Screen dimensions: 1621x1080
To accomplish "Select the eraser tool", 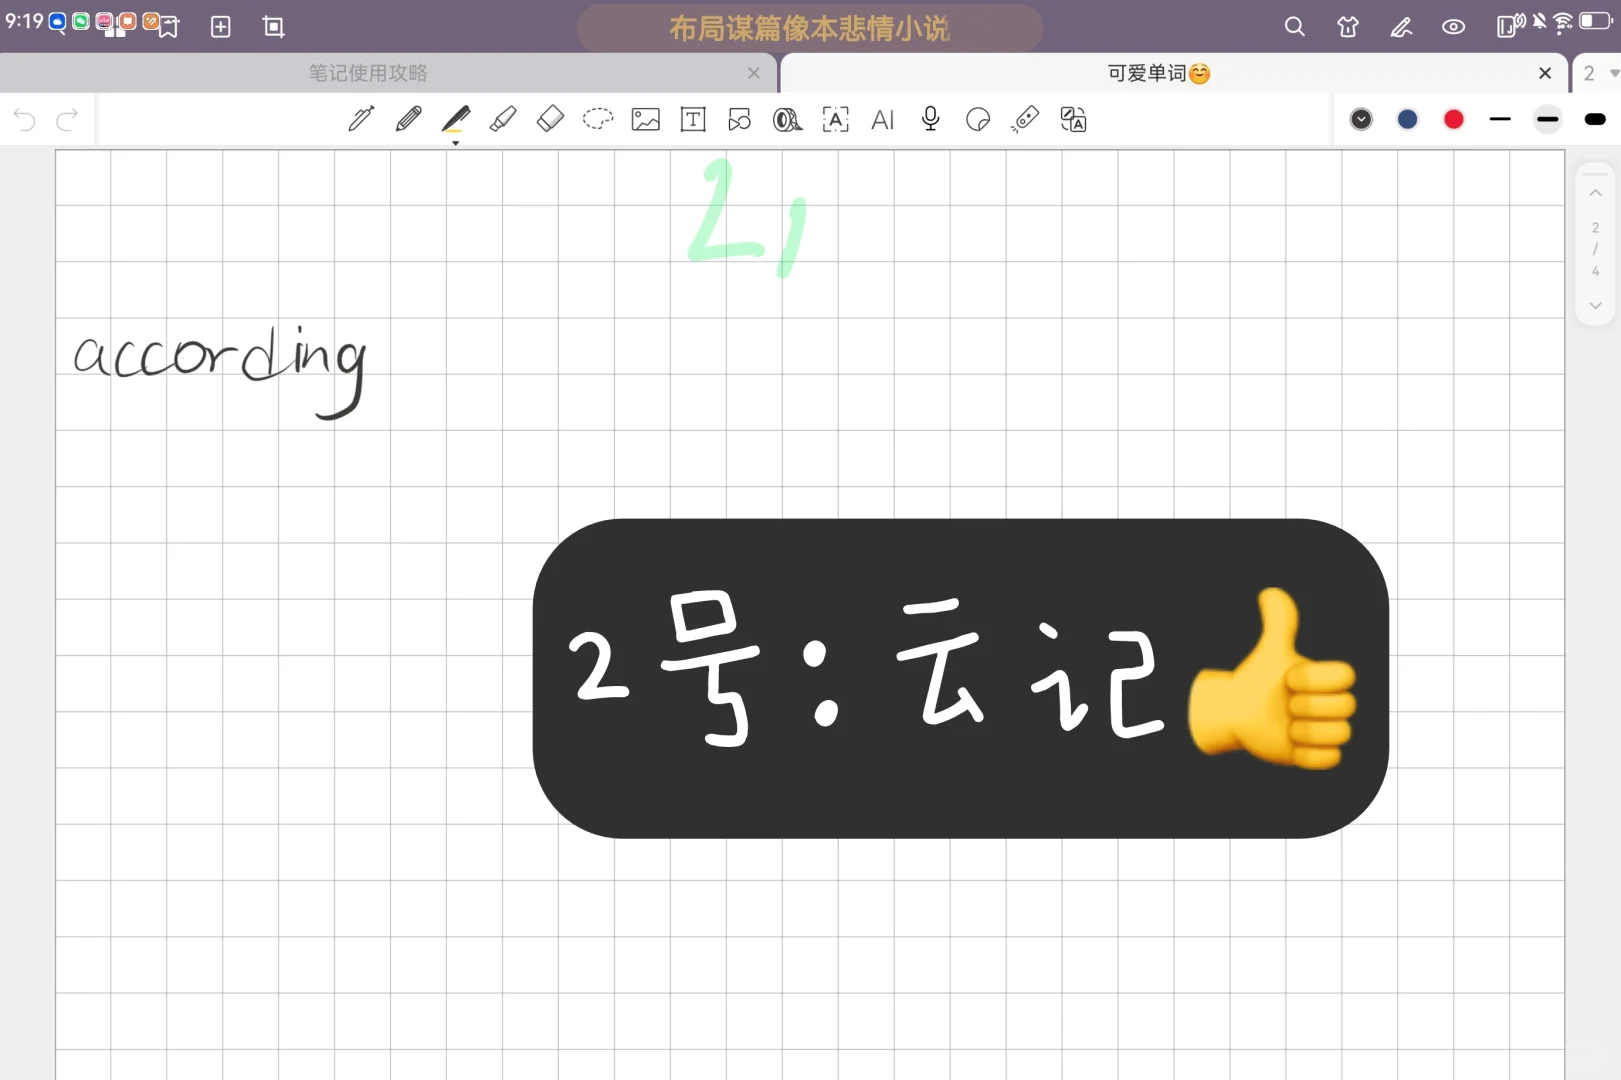I will (550, 120).
